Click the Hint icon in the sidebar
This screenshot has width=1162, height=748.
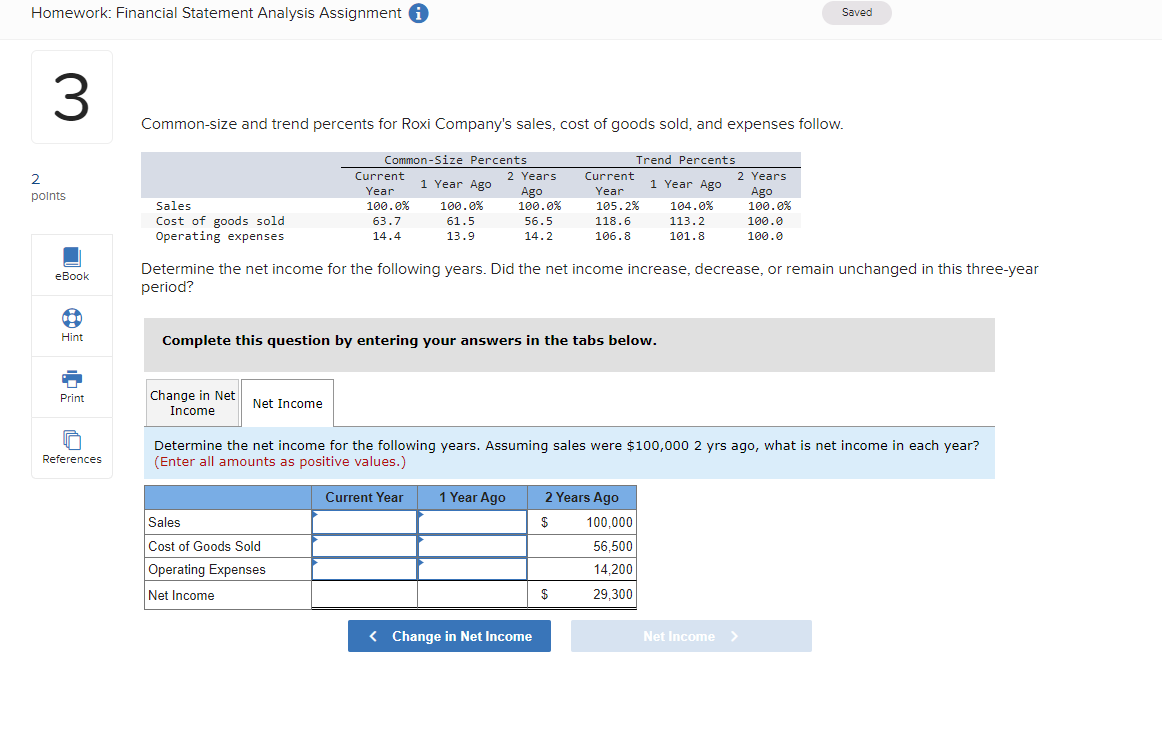(x=71, y=325)
